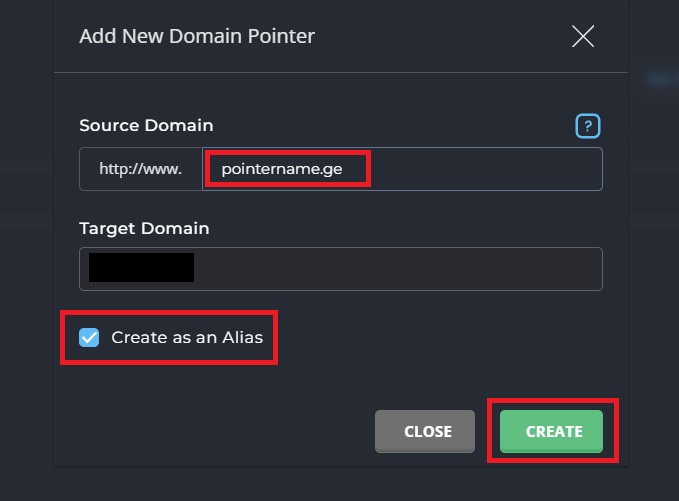Click the horizontal divider under the dialog title
The width and height of the screenshot is (679, 501).
[341, 72]
